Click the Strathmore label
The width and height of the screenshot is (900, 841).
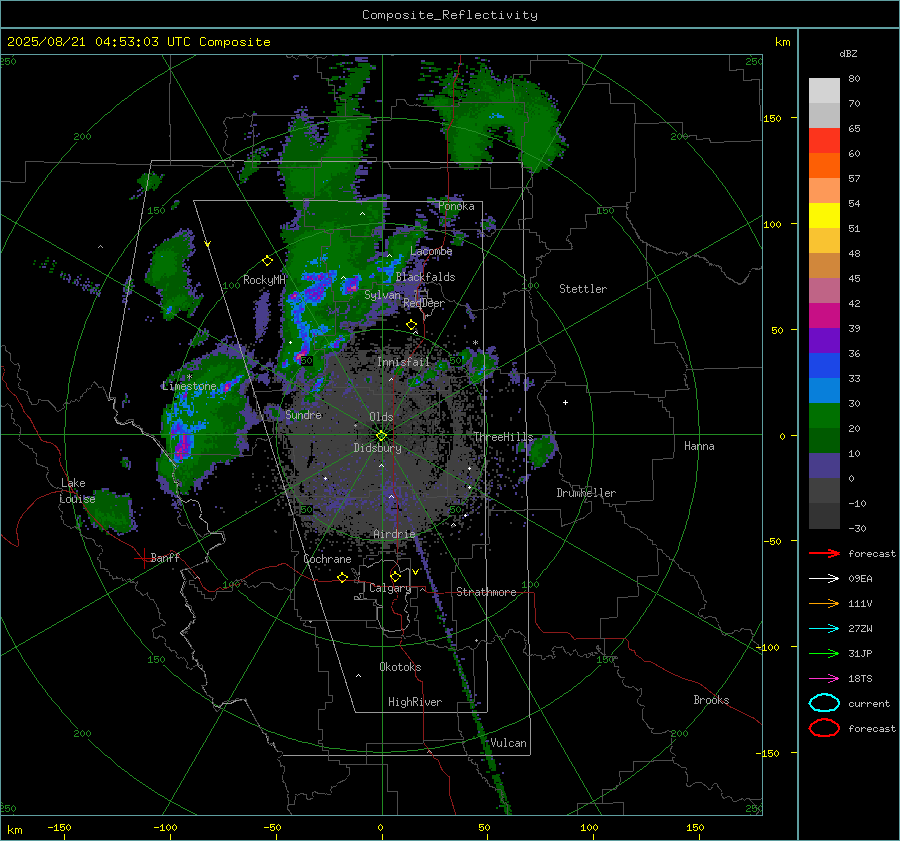tap(486, 592)
